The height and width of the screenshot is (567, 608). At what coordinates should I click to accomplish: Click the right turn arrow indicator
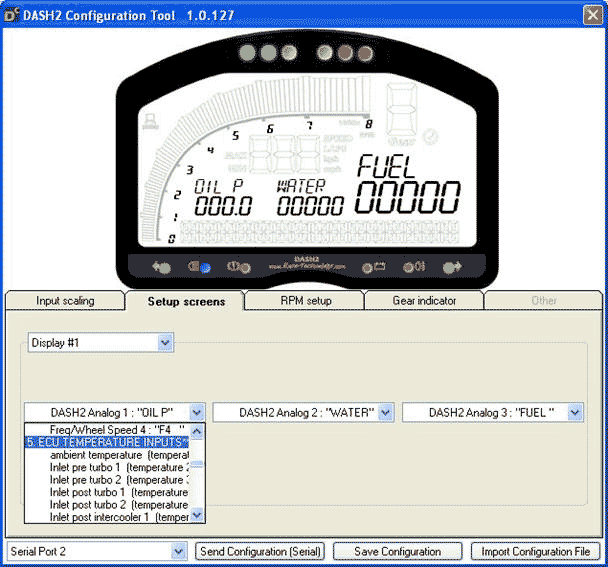(451, 267)
